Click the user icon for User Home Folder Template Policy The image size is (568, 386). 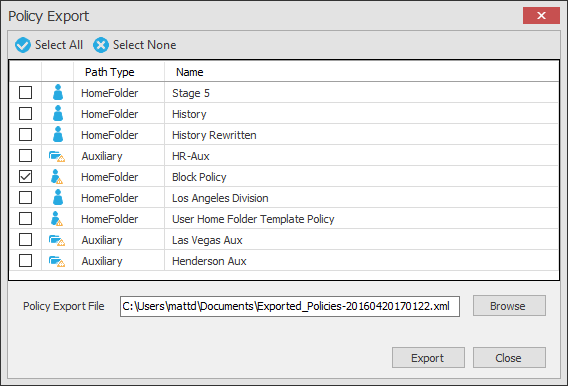click(x=57, y=219)
